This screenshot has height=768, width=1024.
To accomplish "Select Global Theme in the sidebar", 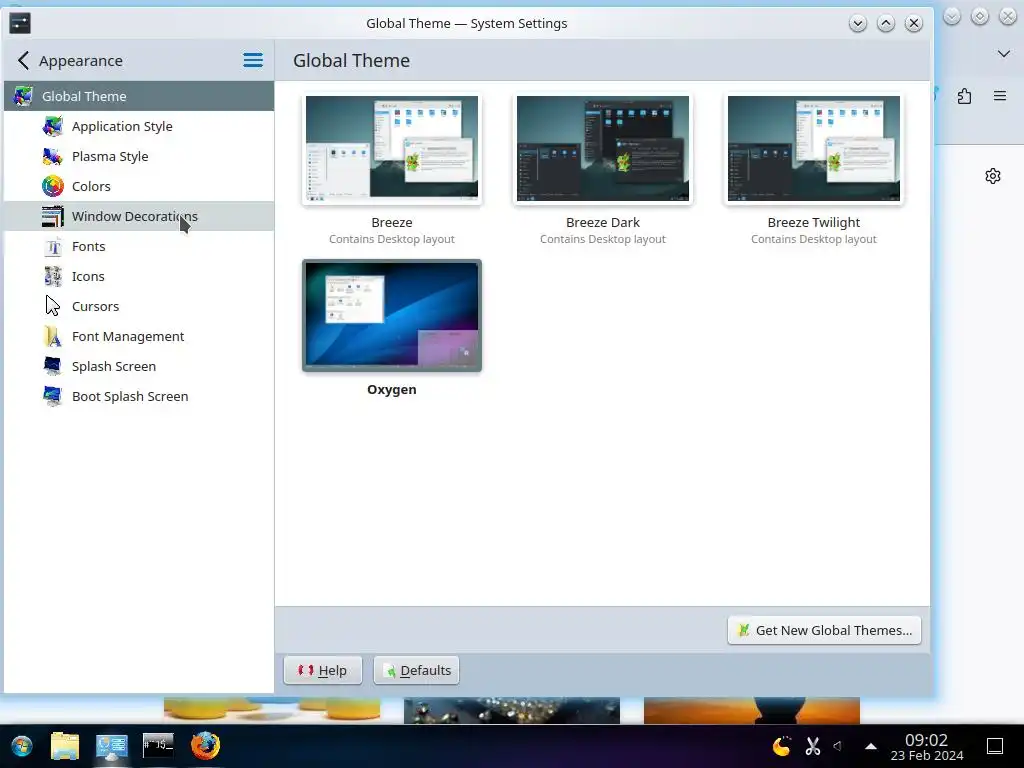I will pyautogui.click(x=138, y=96).
